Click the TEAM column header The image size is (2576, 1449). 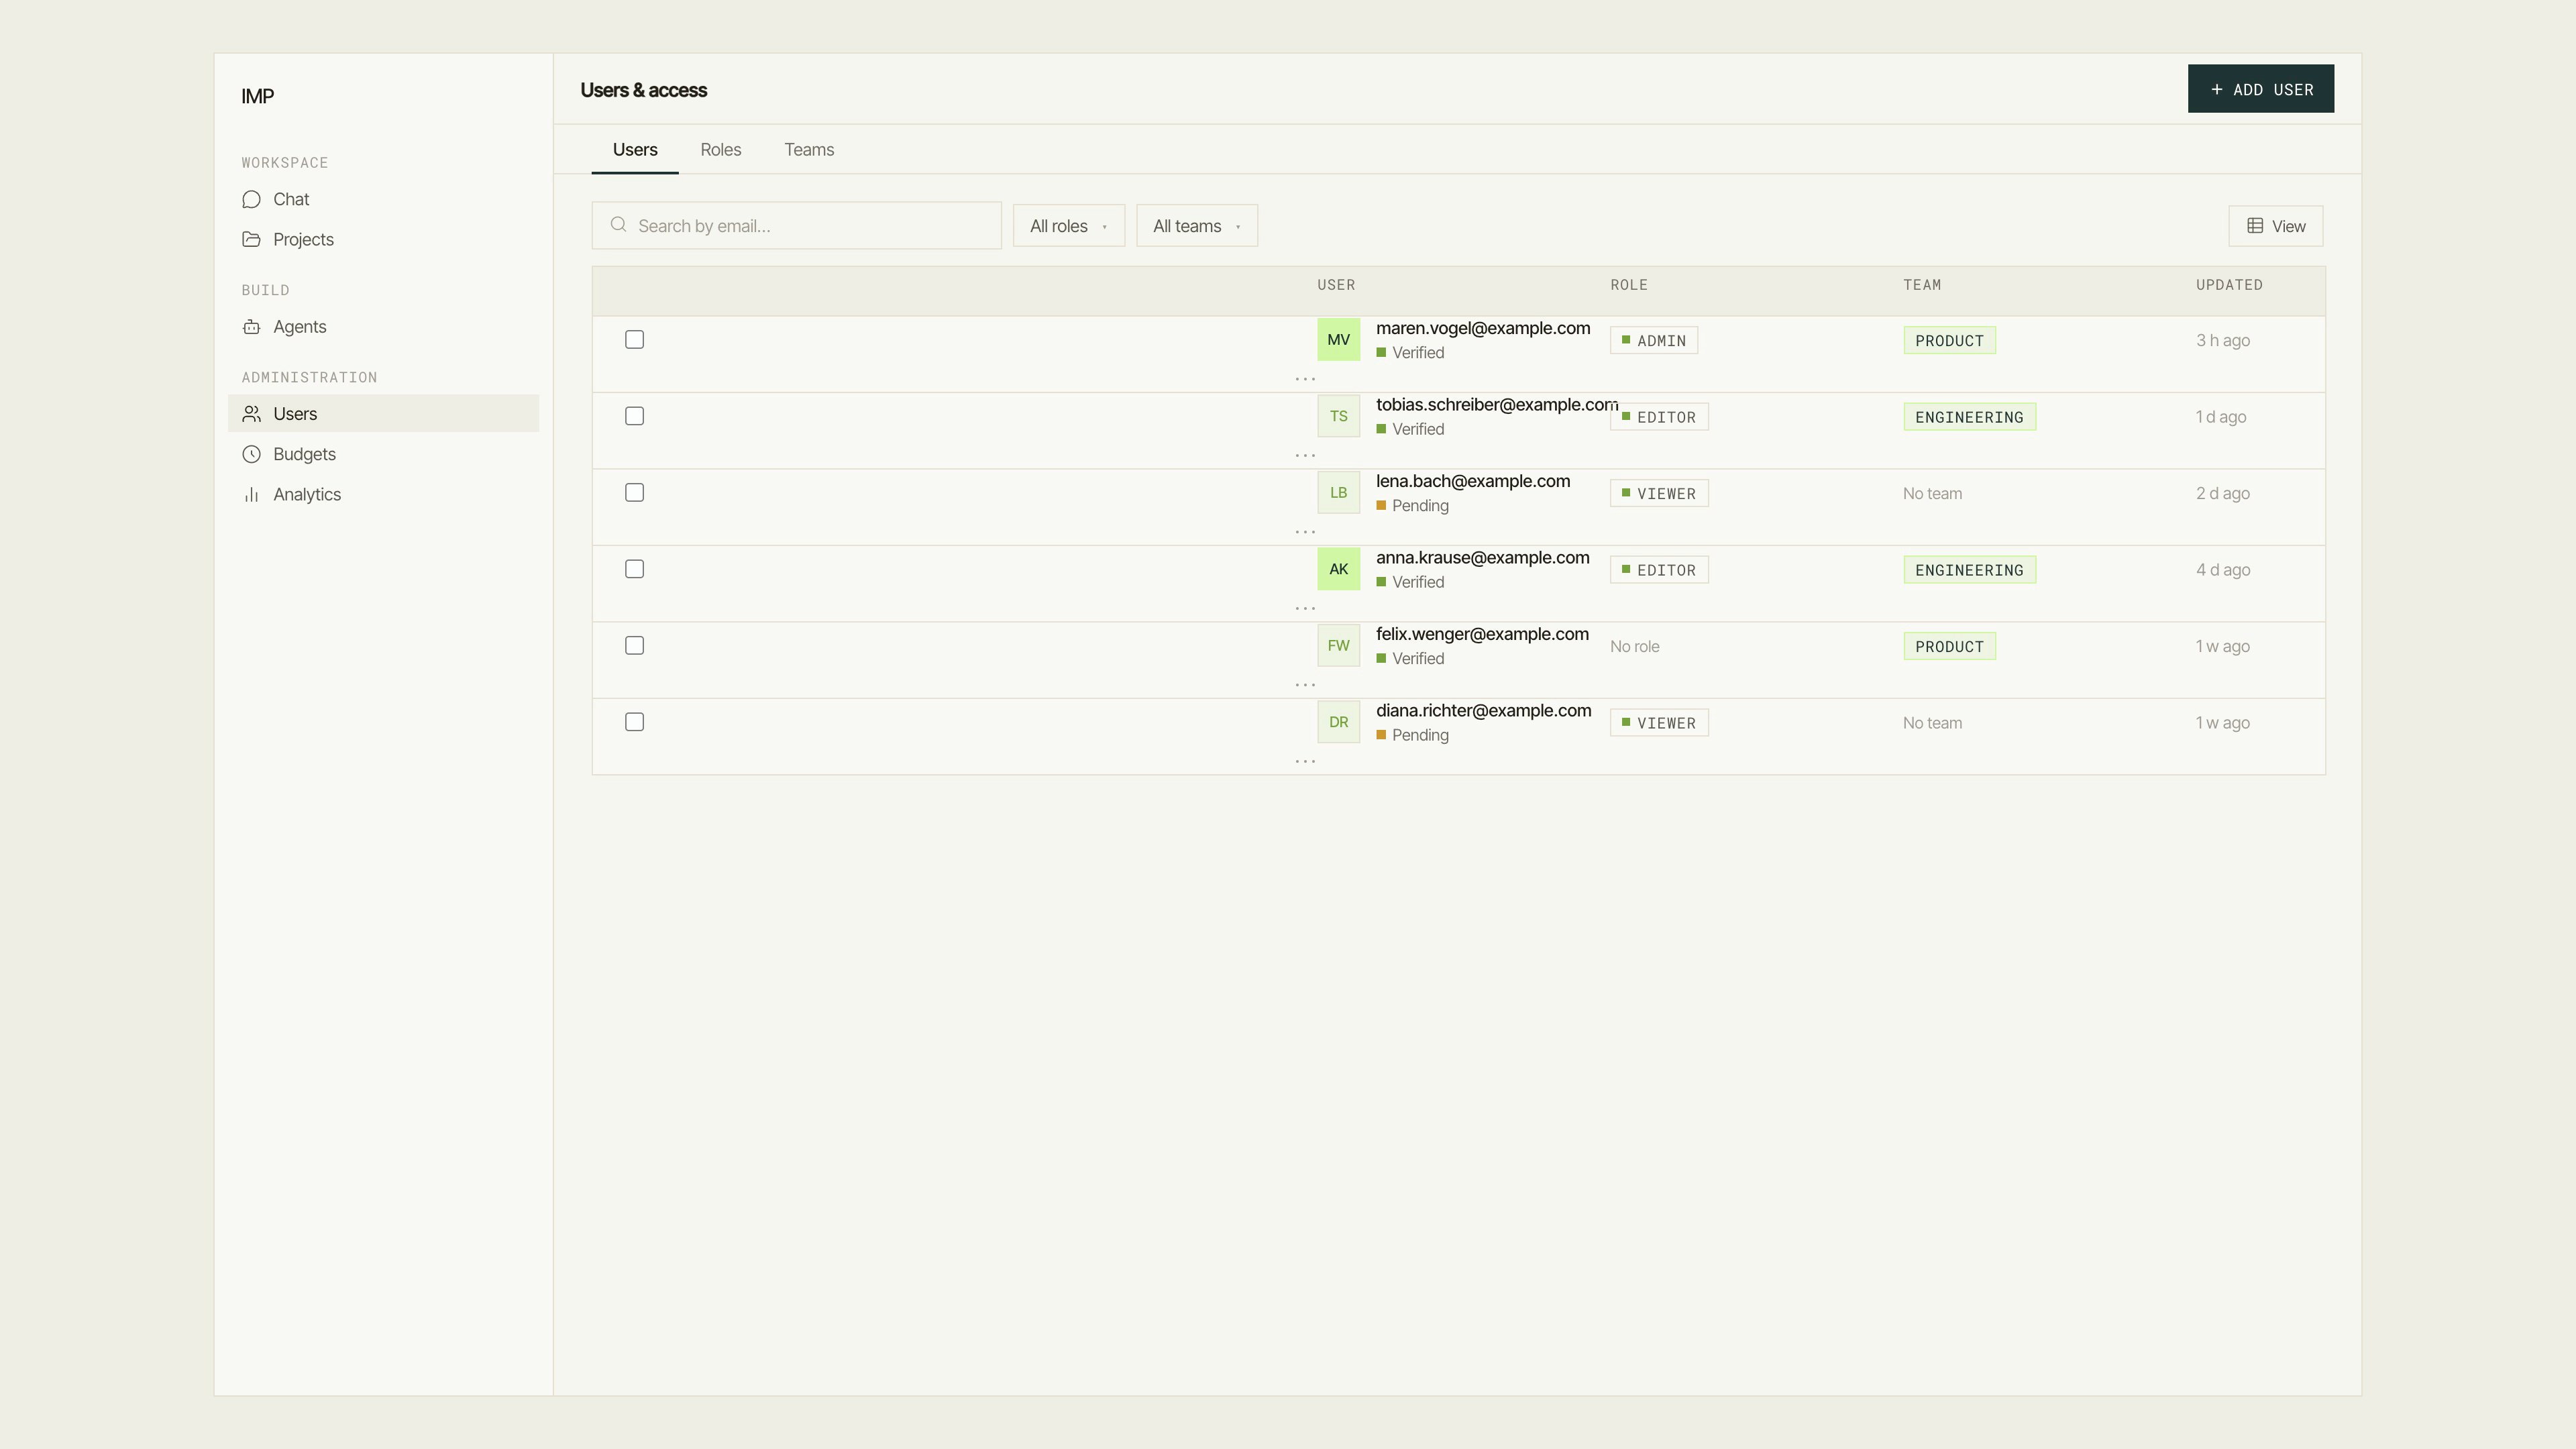point(1922,285)
